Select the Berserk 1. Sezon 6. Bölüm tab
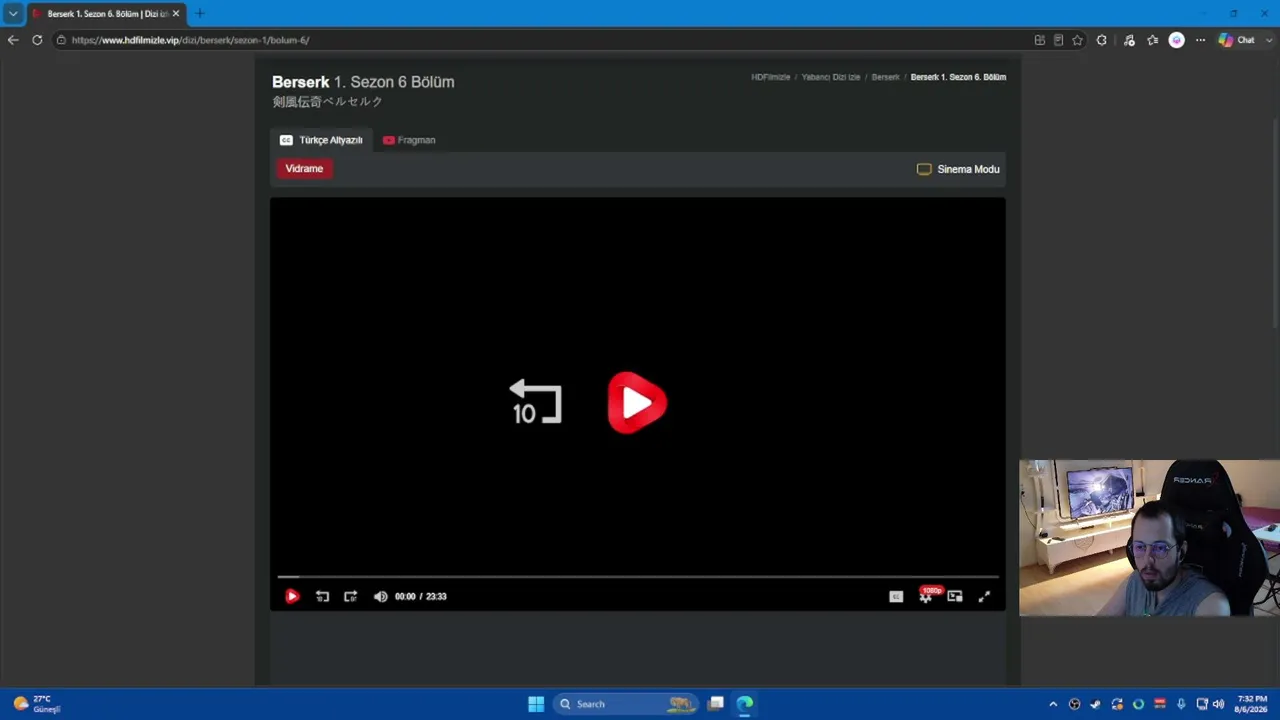The height and width of the screenshot is (720, 1280). coord(106,14)
